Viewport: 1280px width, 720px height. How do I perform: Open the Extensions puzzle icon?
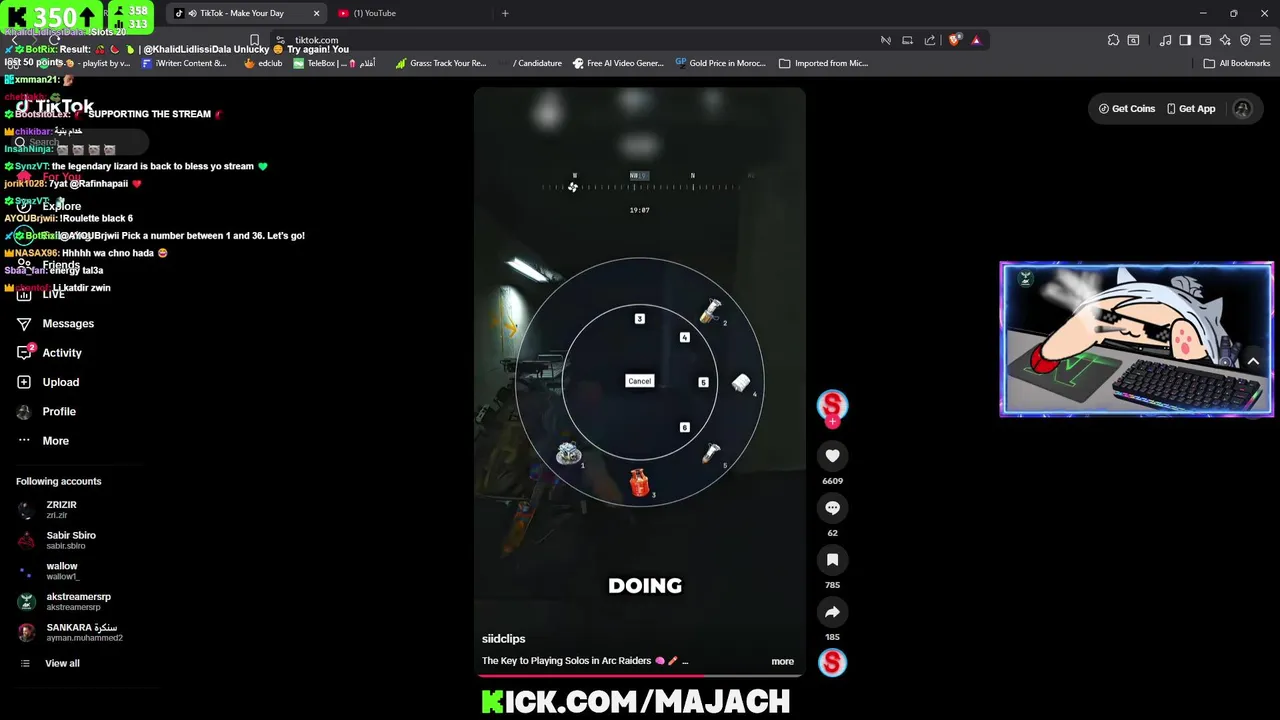[x=1113, y=40]
